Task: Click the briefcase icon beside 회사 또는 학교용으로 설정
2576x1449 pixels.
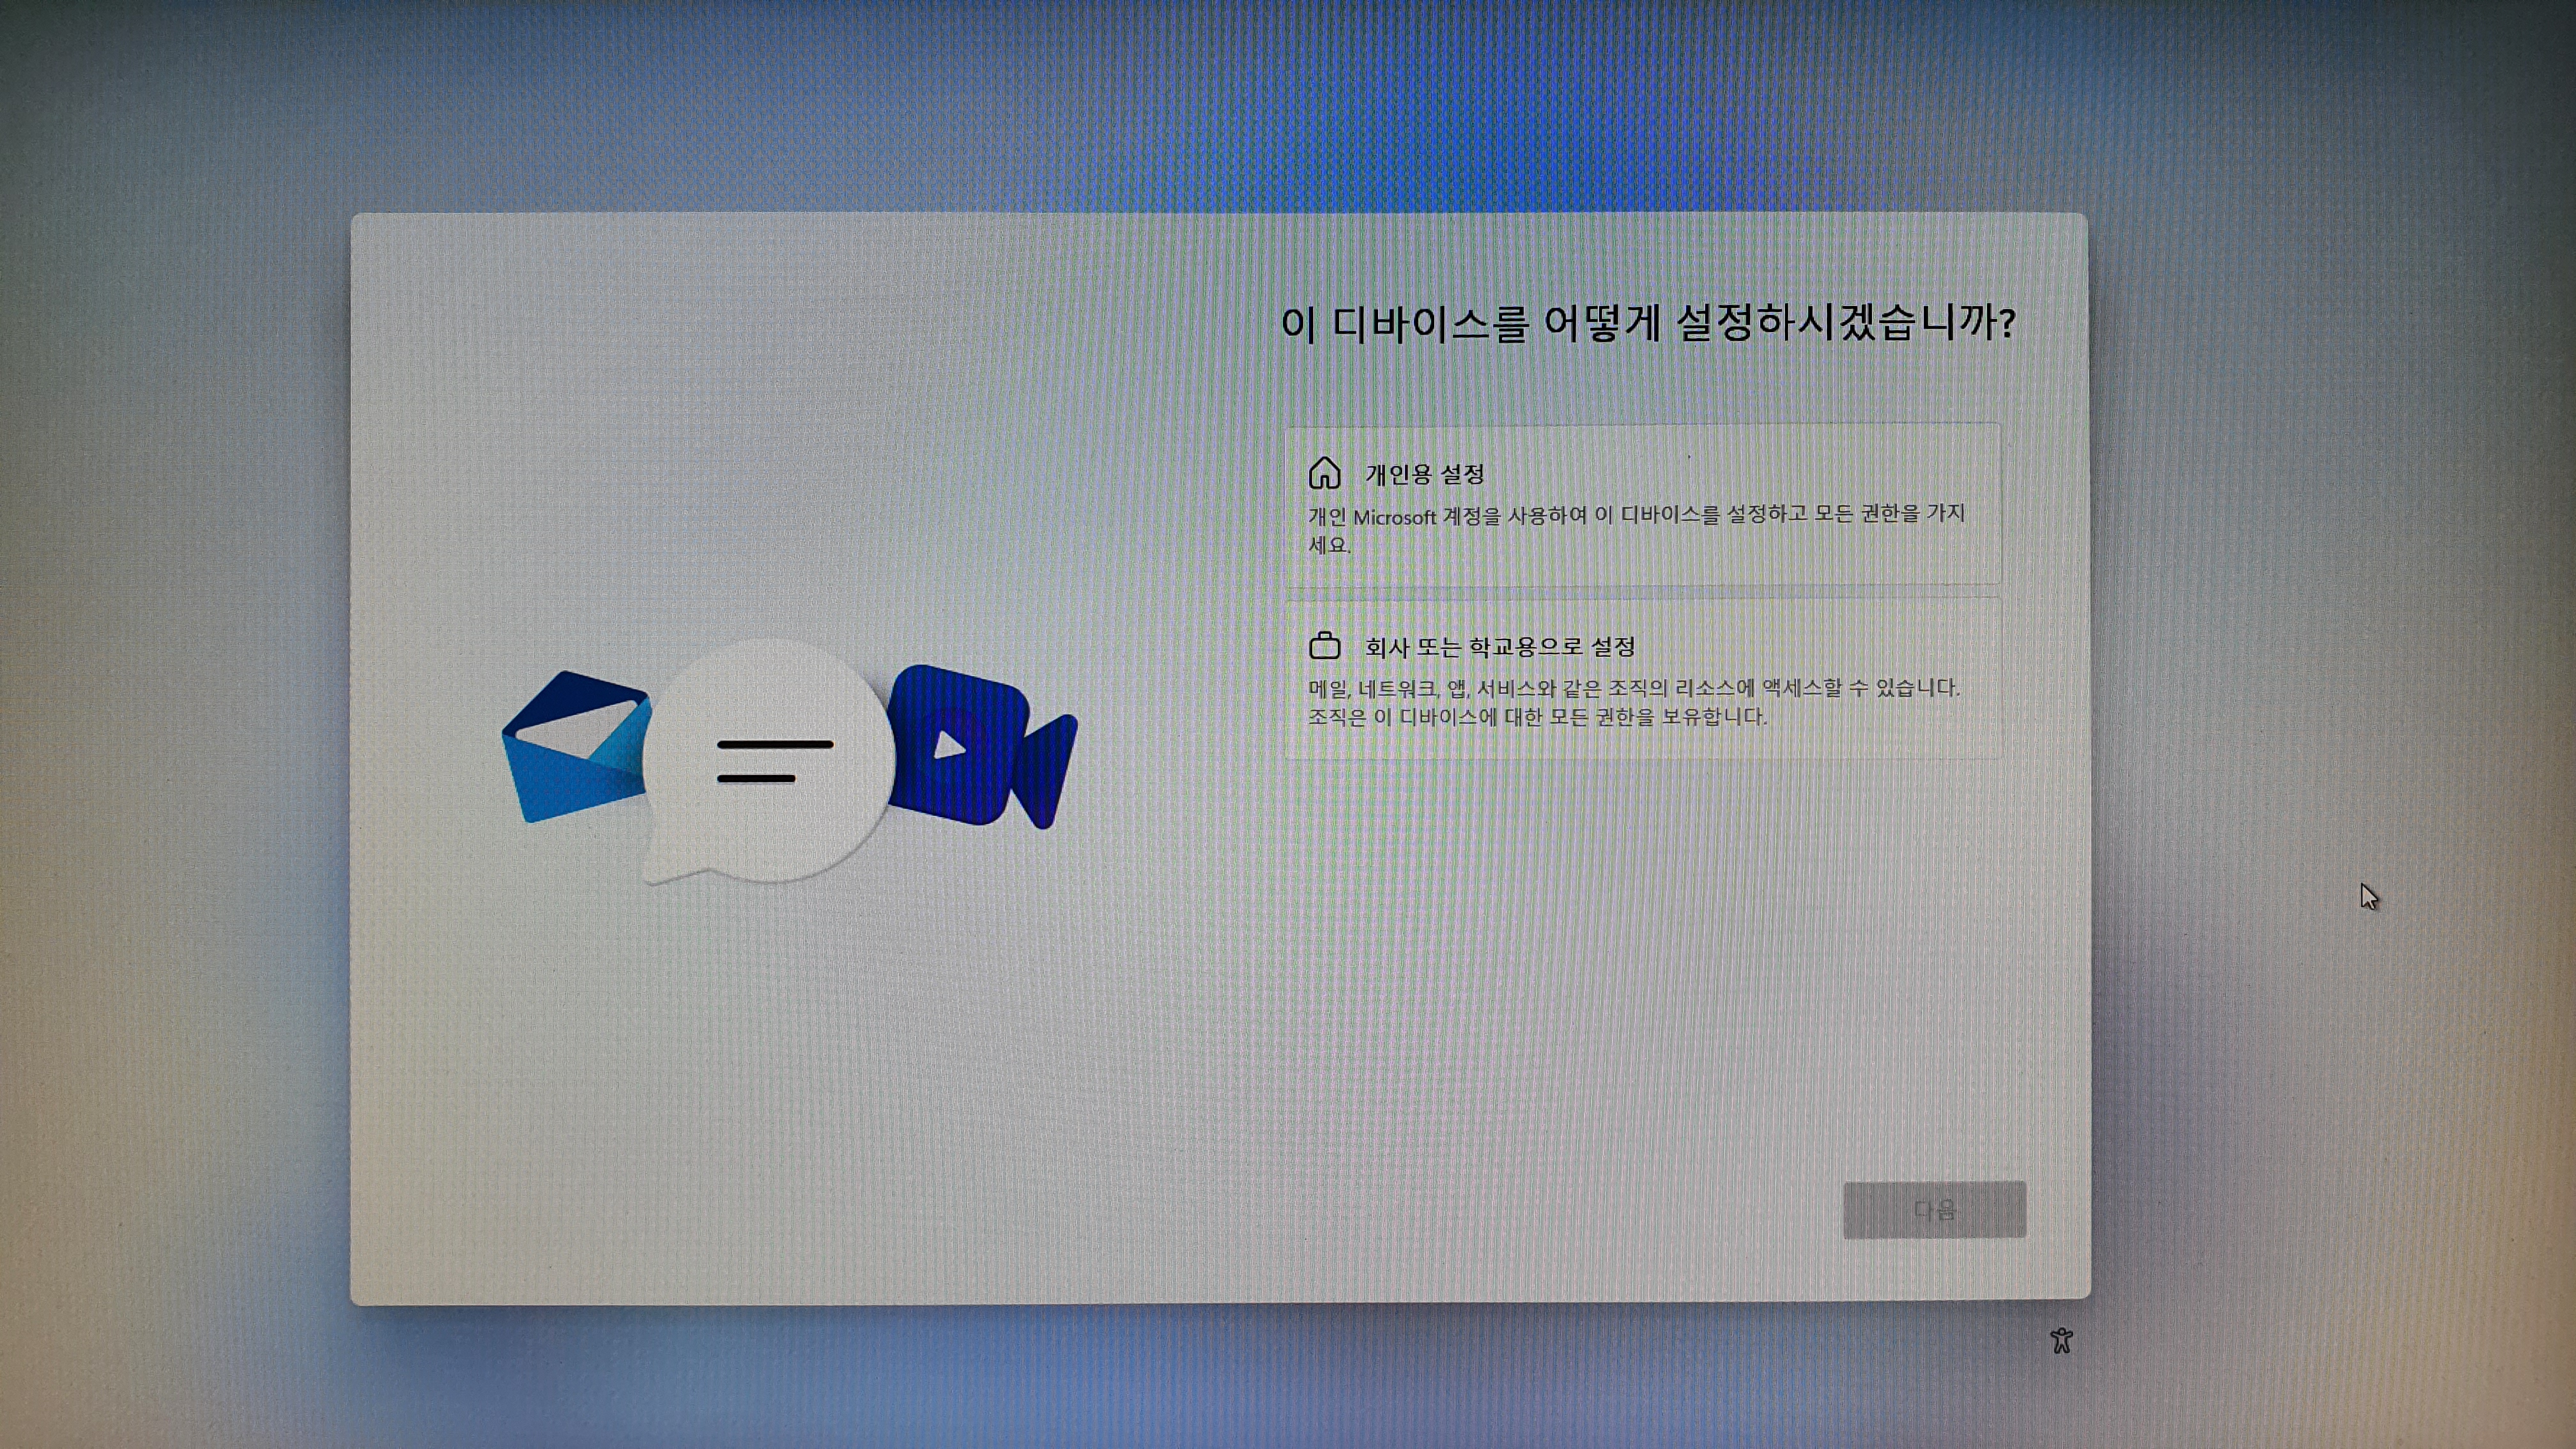Action: (x=1324, y=646)
